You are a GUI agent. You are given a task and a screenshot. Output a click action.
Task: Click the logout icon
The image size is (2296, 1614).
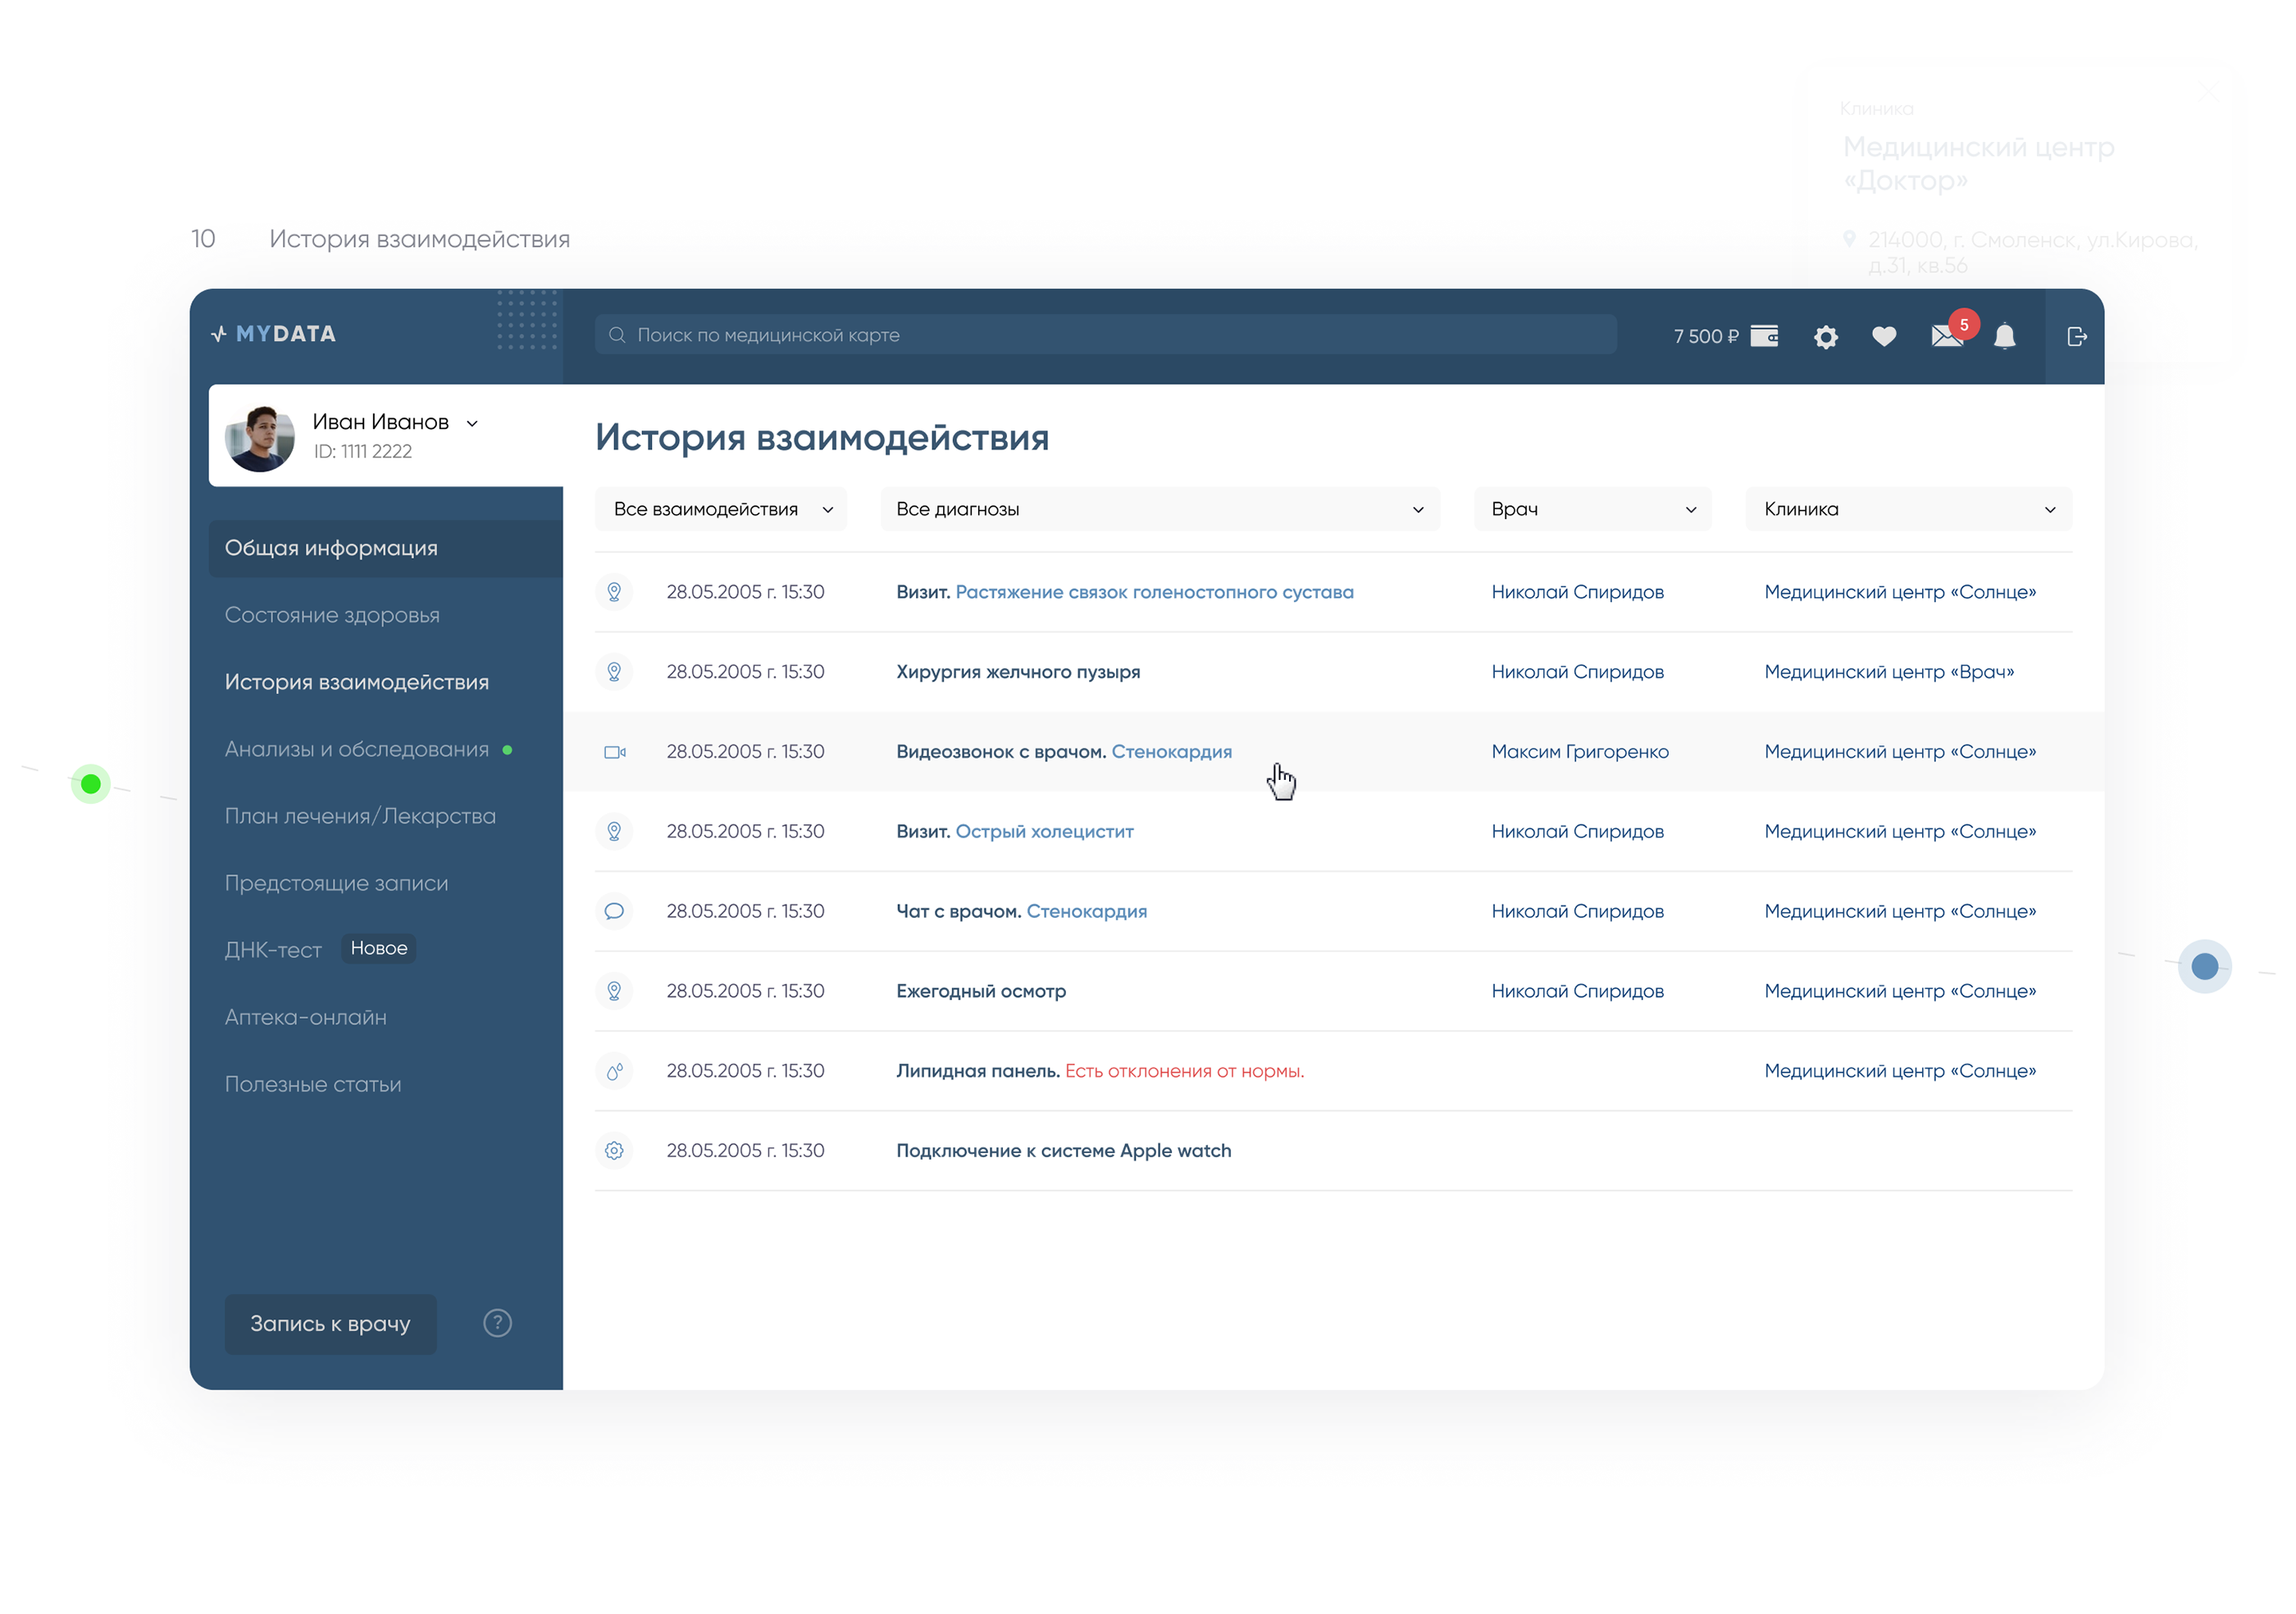(x=2076, y=337)
